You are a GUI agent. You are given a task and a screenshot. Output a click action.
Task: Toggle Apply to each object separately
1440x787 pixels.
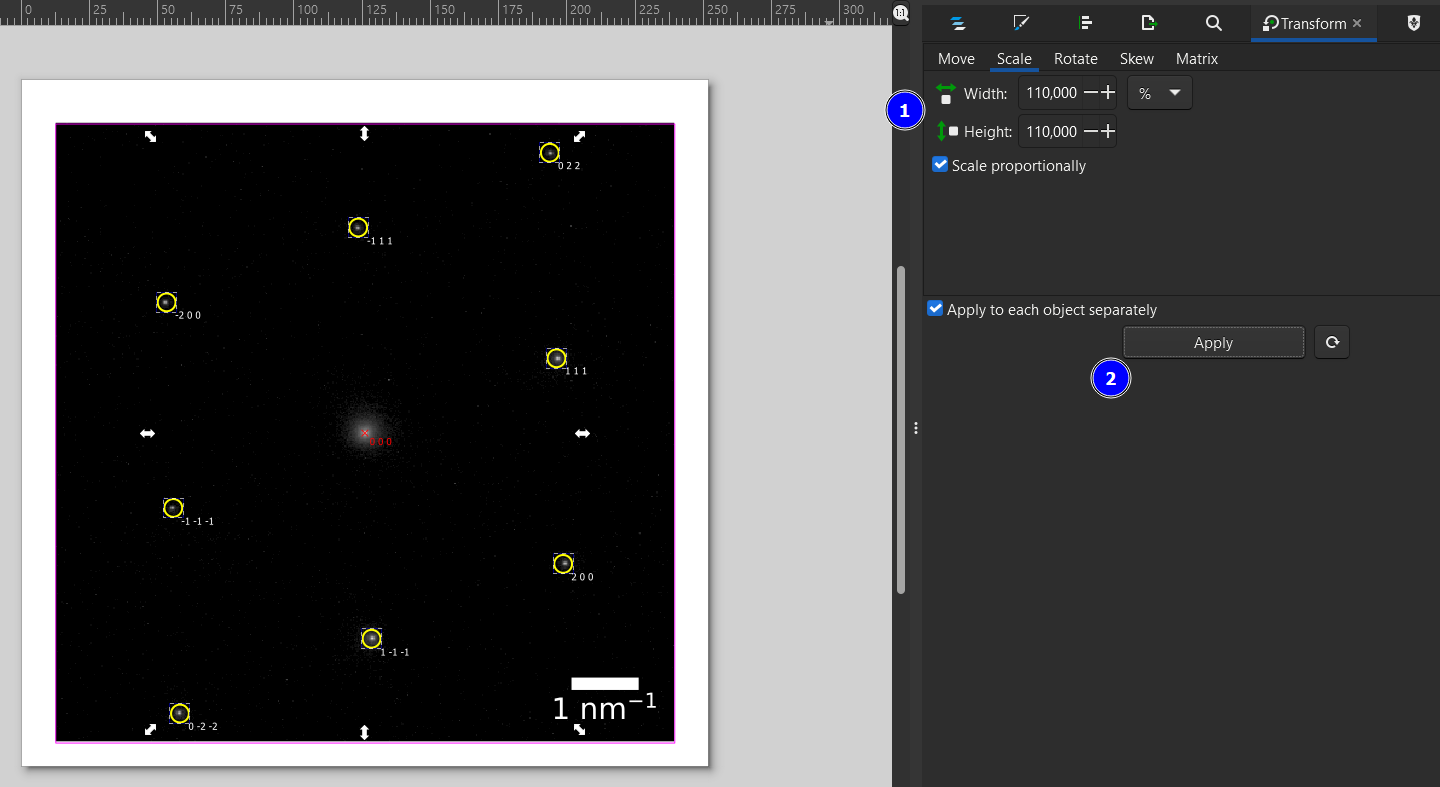point(935,309)
